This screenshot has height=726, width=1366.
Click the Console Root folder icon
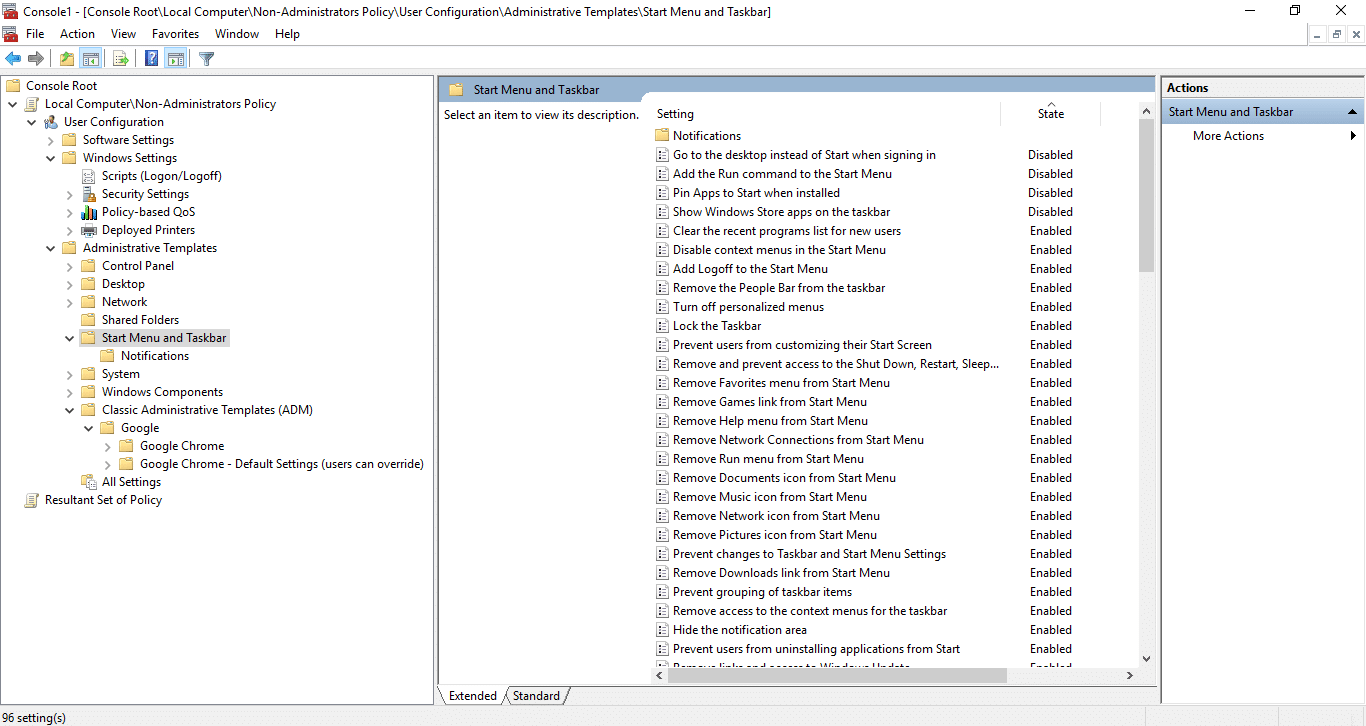tap(13, 86)
